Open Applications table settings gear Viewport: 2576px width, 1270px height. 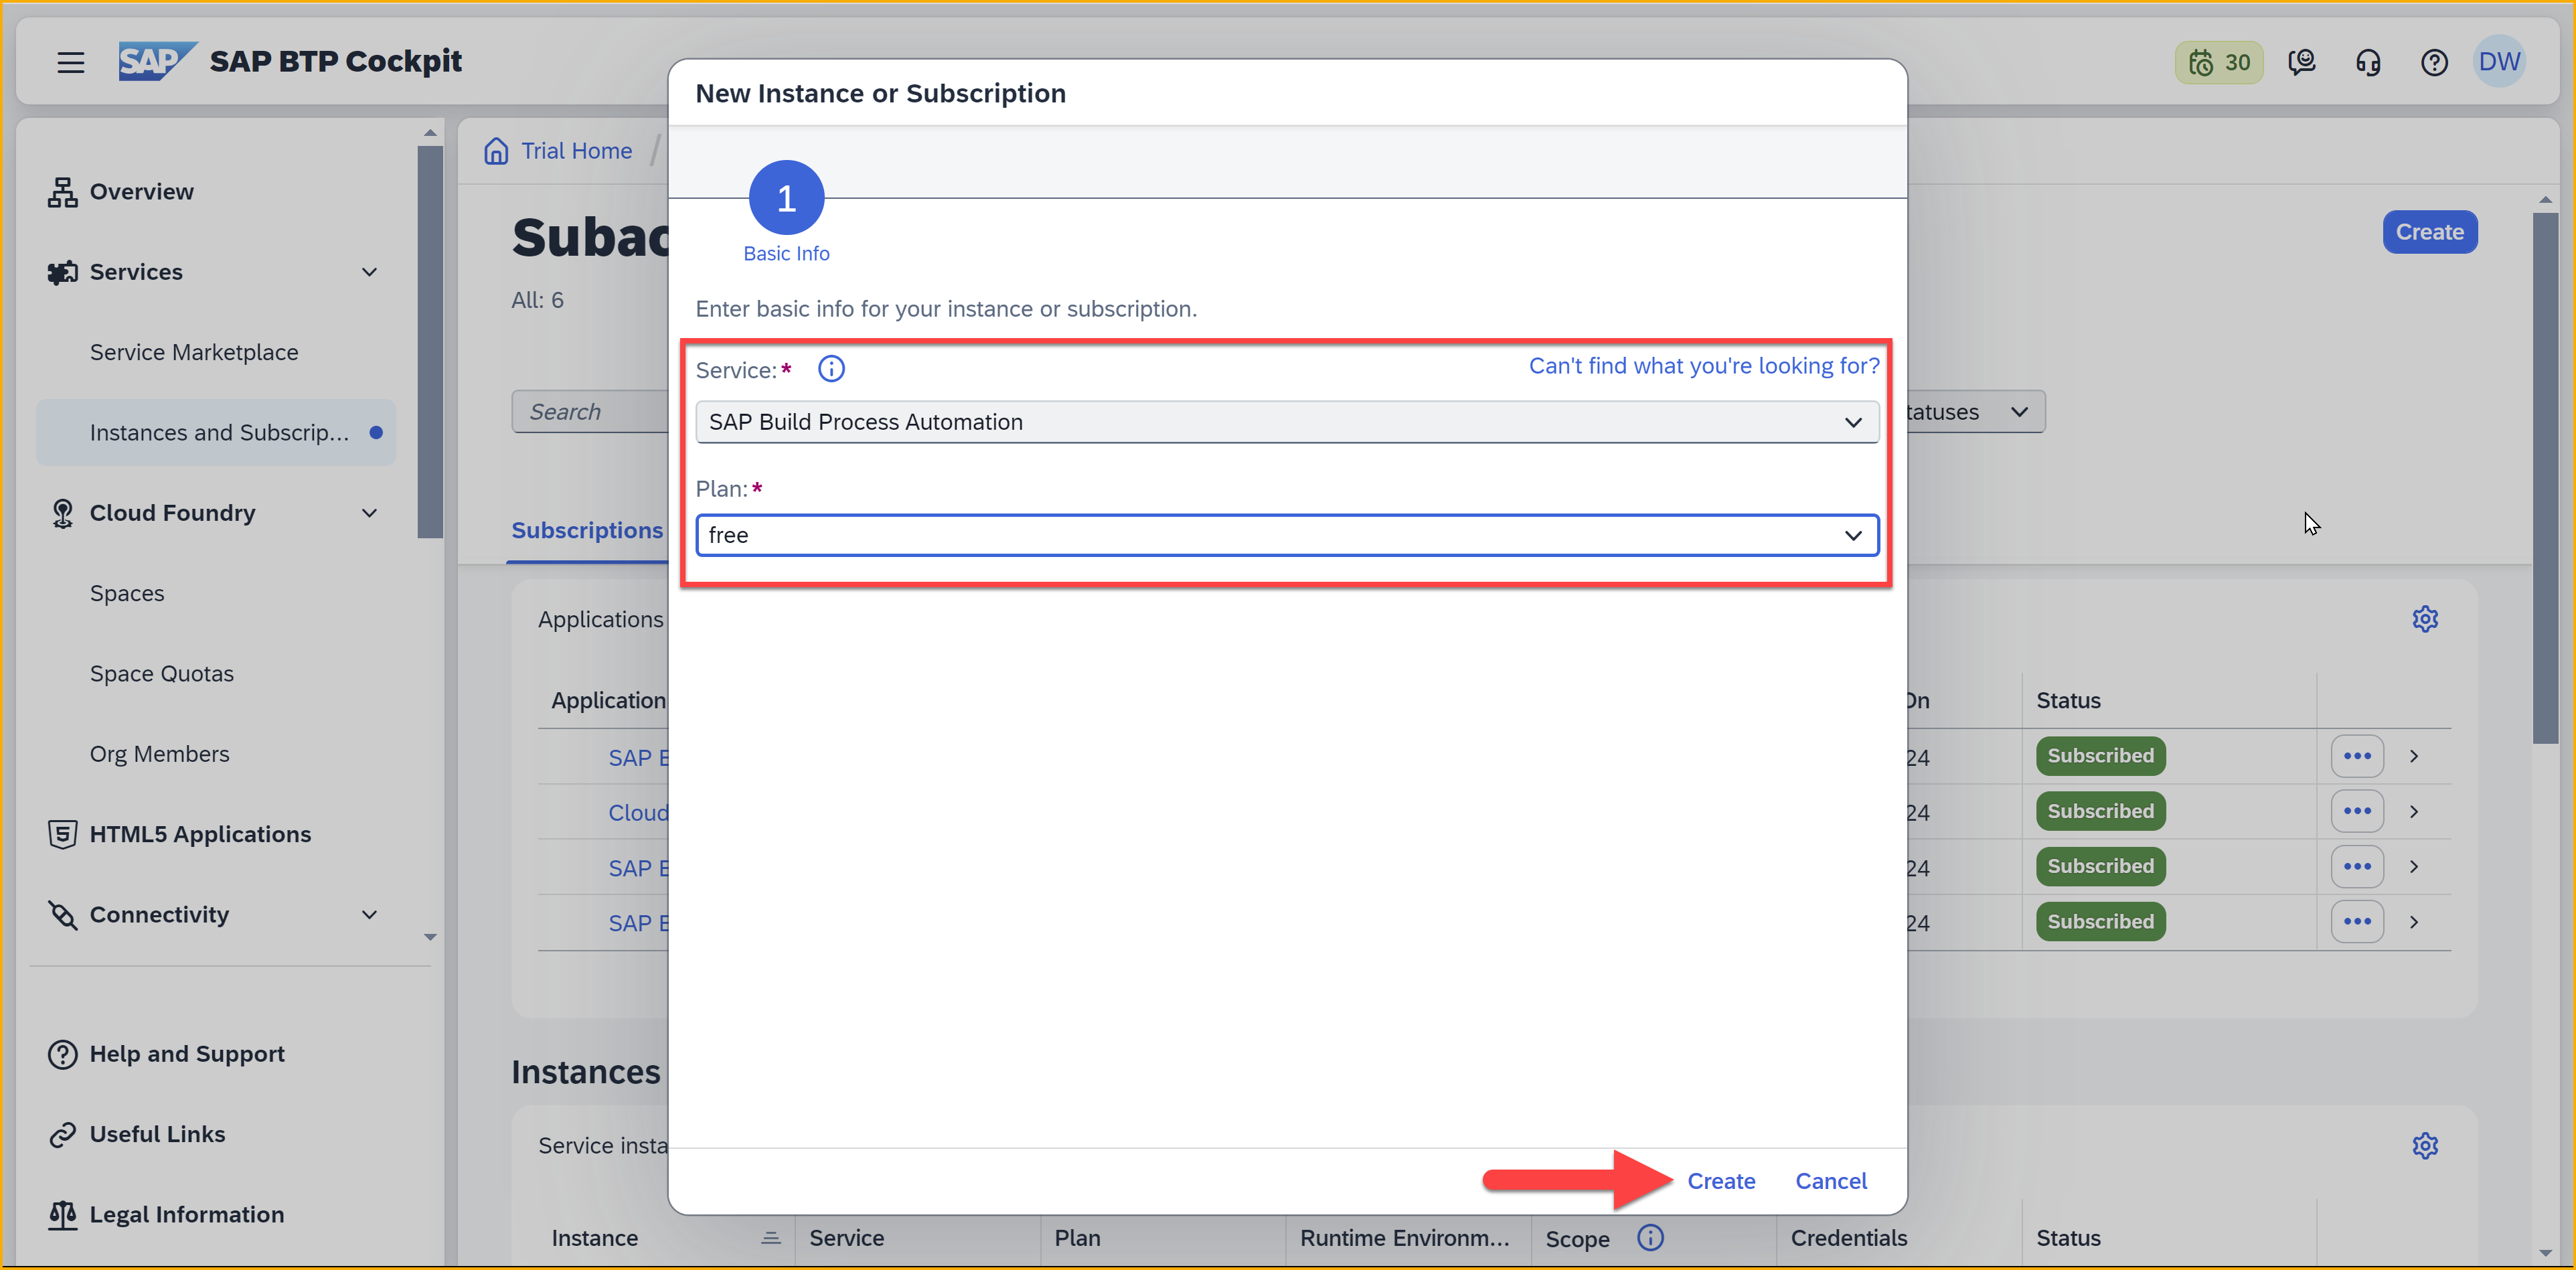pos(2424,619)
